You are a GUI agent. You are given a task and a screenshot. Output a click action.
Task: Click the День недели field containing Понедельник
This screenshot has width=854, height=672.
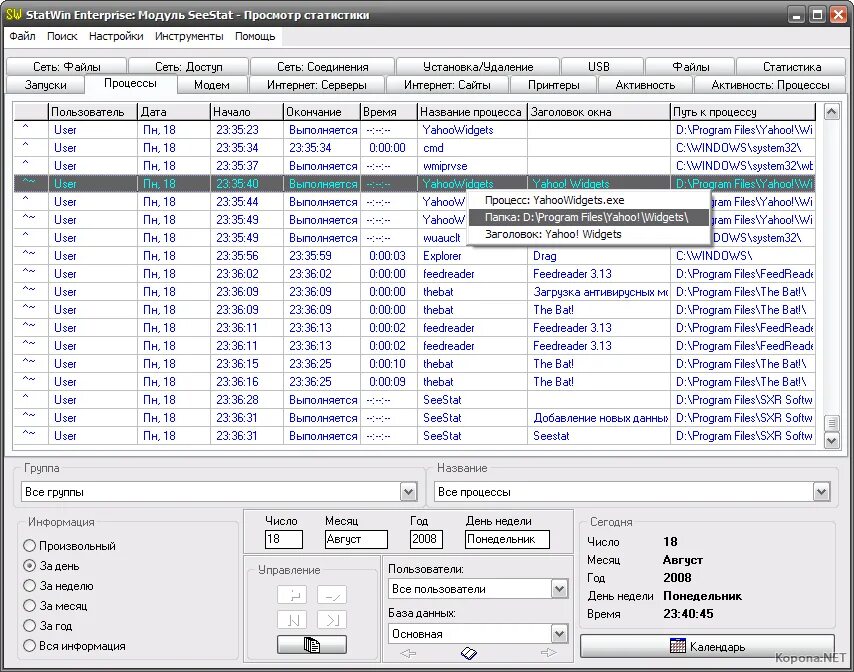pos(507,539)
